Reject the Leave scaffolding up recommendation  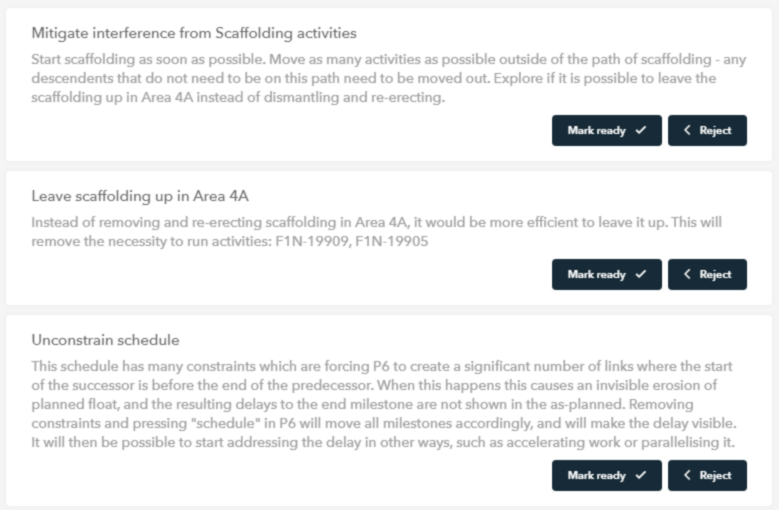tap(707, 275)
